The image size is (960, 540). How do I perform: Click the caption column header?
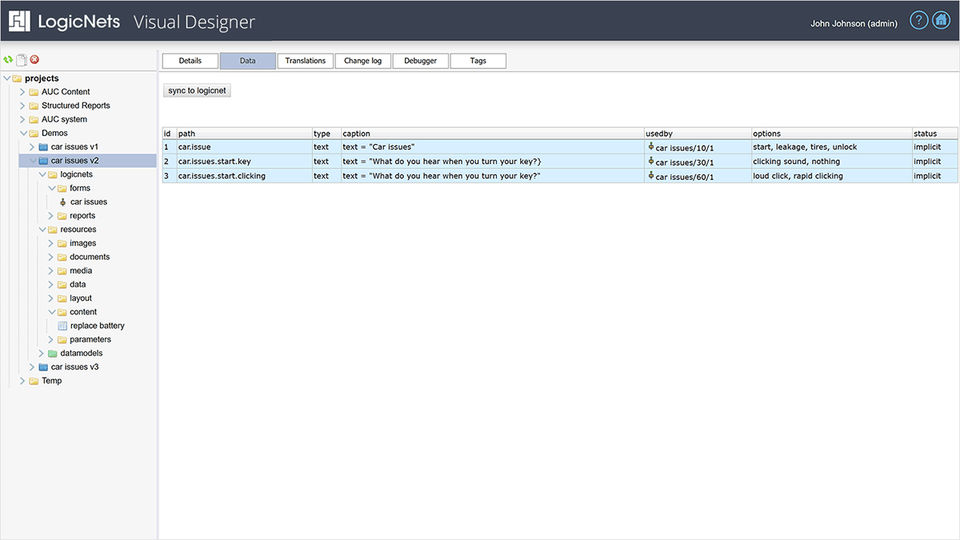tap(492, 133)
